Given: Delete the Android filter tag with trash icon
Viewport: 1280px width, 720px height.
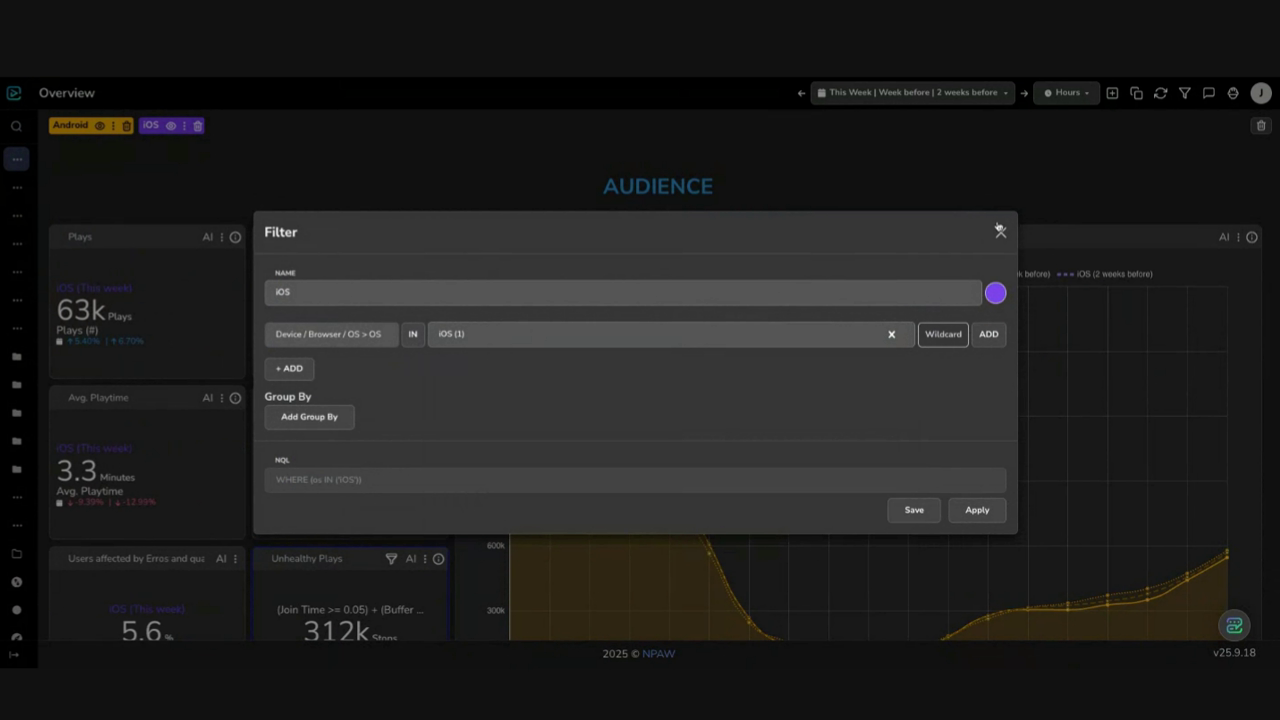Looking at the screenshot, I should 126,126.
